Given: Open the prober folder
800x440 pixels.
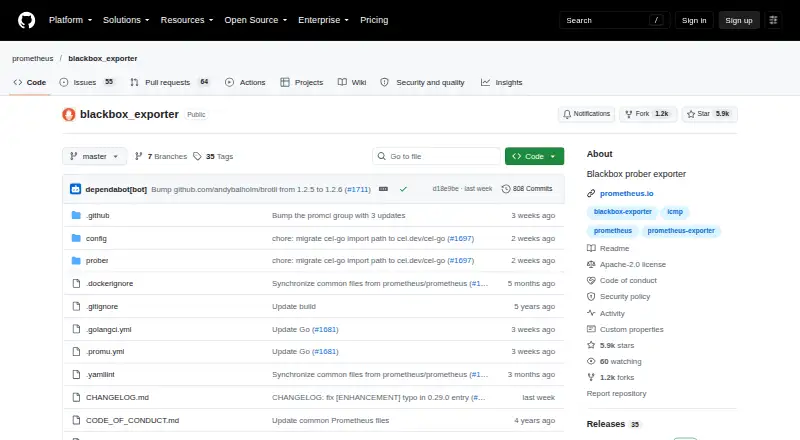Looking at the screenshot, I should pos(97,260).
